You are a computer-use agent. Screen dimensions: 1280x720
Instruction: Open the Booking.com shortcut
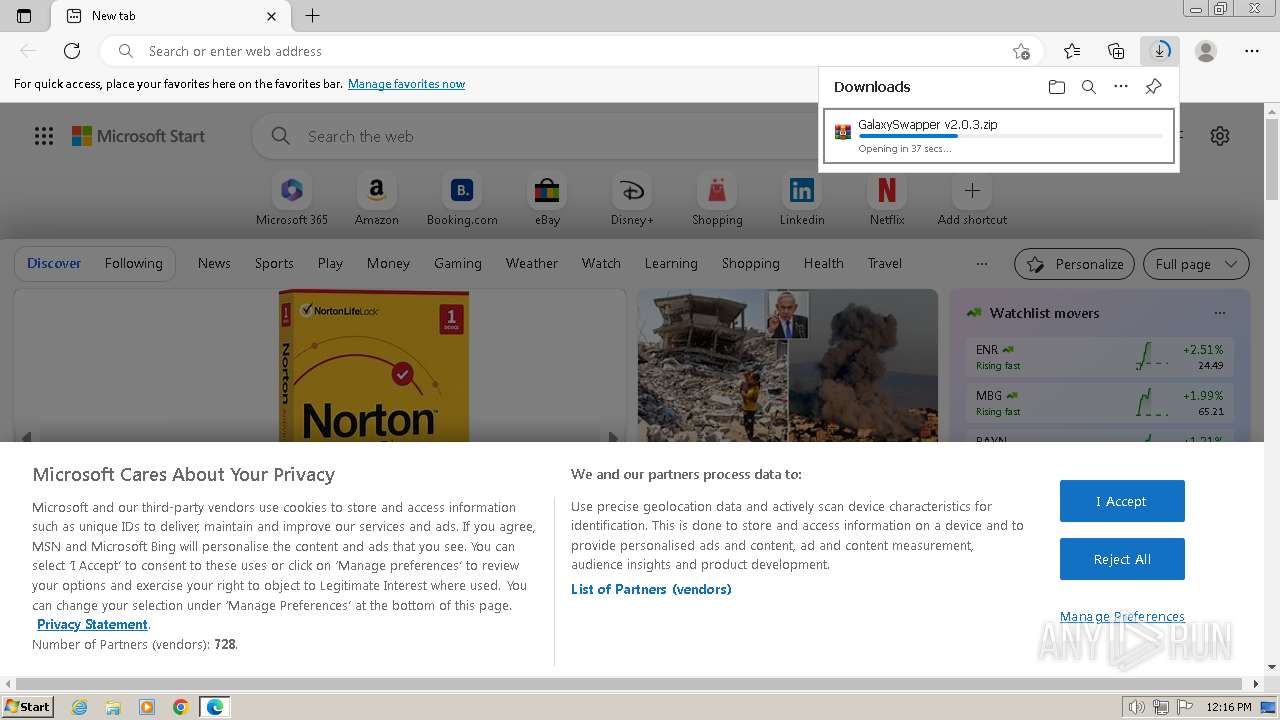click(x=462, y=199)
